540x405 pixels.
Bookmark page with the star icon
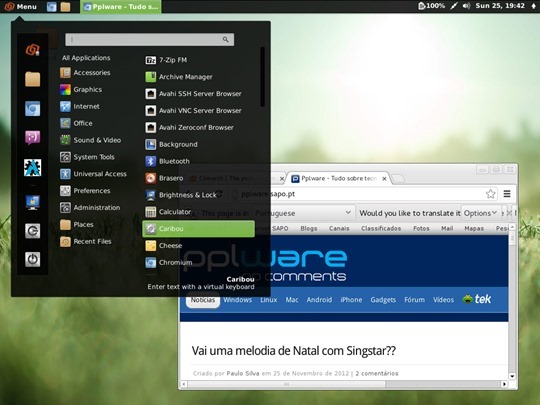coord(490,194)
